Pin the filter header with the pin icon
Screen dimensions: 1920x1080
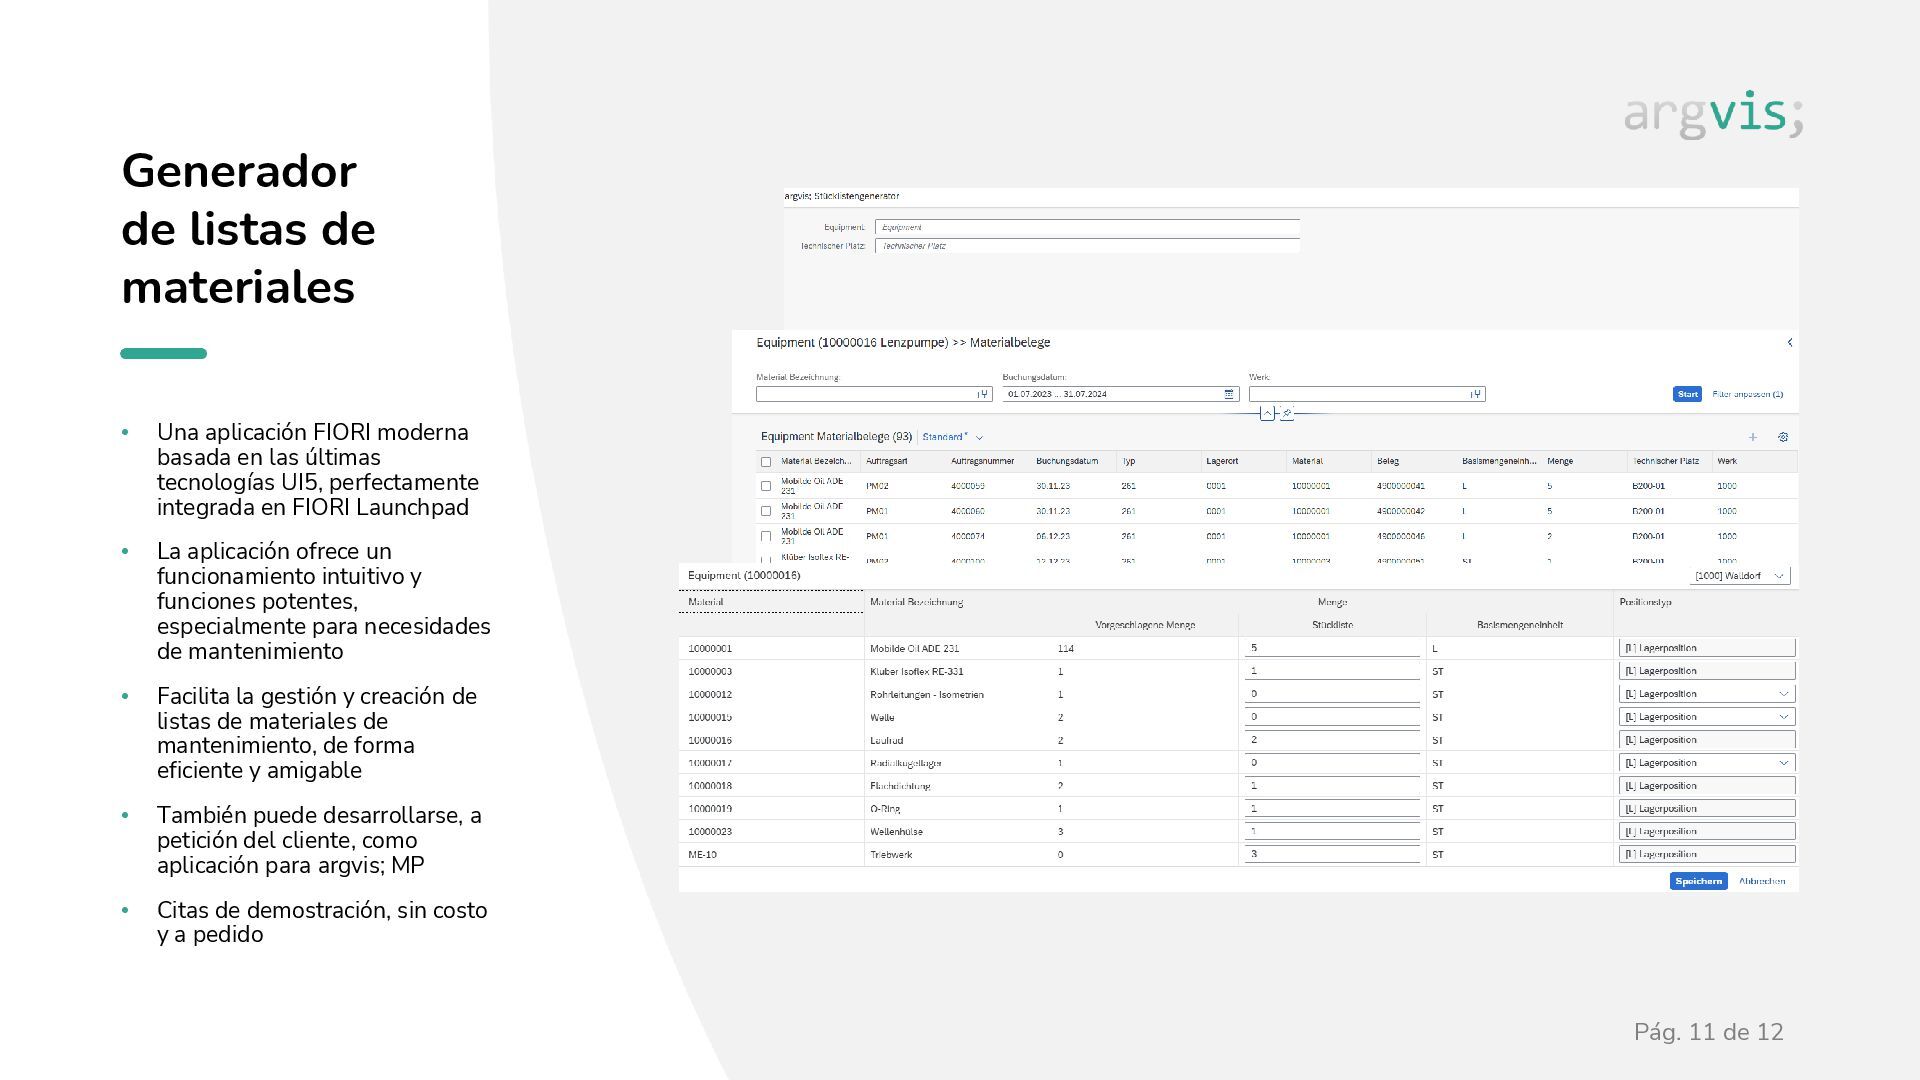pos(1287,413)
